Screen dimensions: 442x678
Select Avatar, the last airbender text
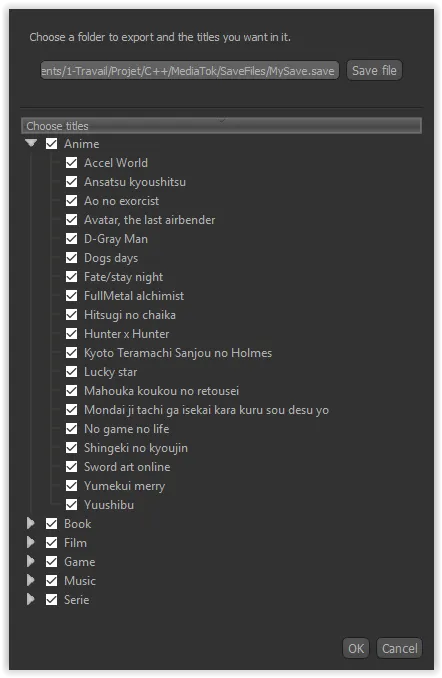tap(150, 220)
